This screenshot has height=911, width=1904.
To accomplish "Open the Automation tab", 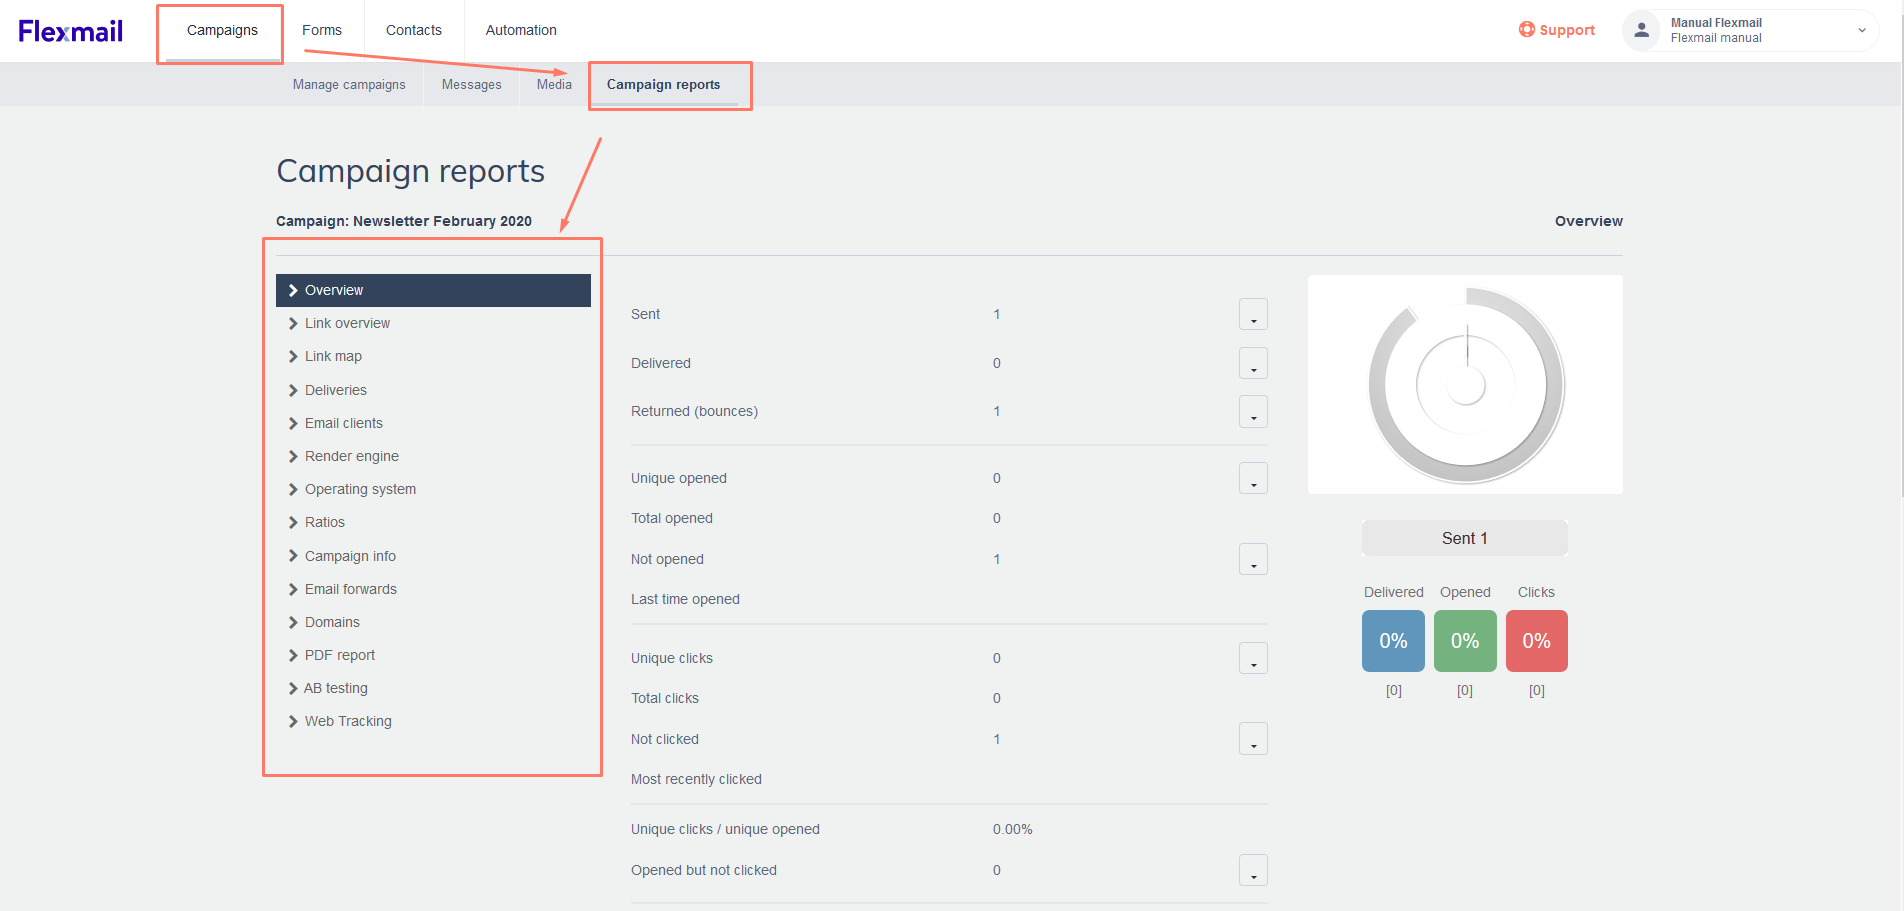I will click(521, 30).
